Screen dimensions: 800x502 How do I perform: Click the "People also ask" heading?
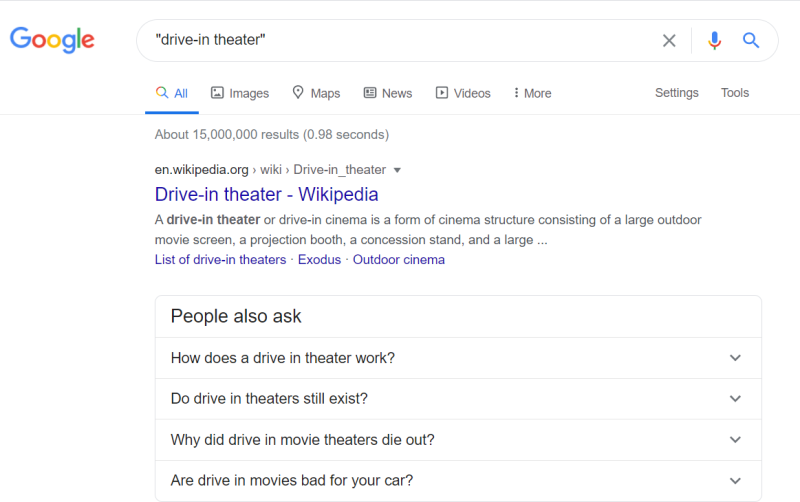pos(236,316)
